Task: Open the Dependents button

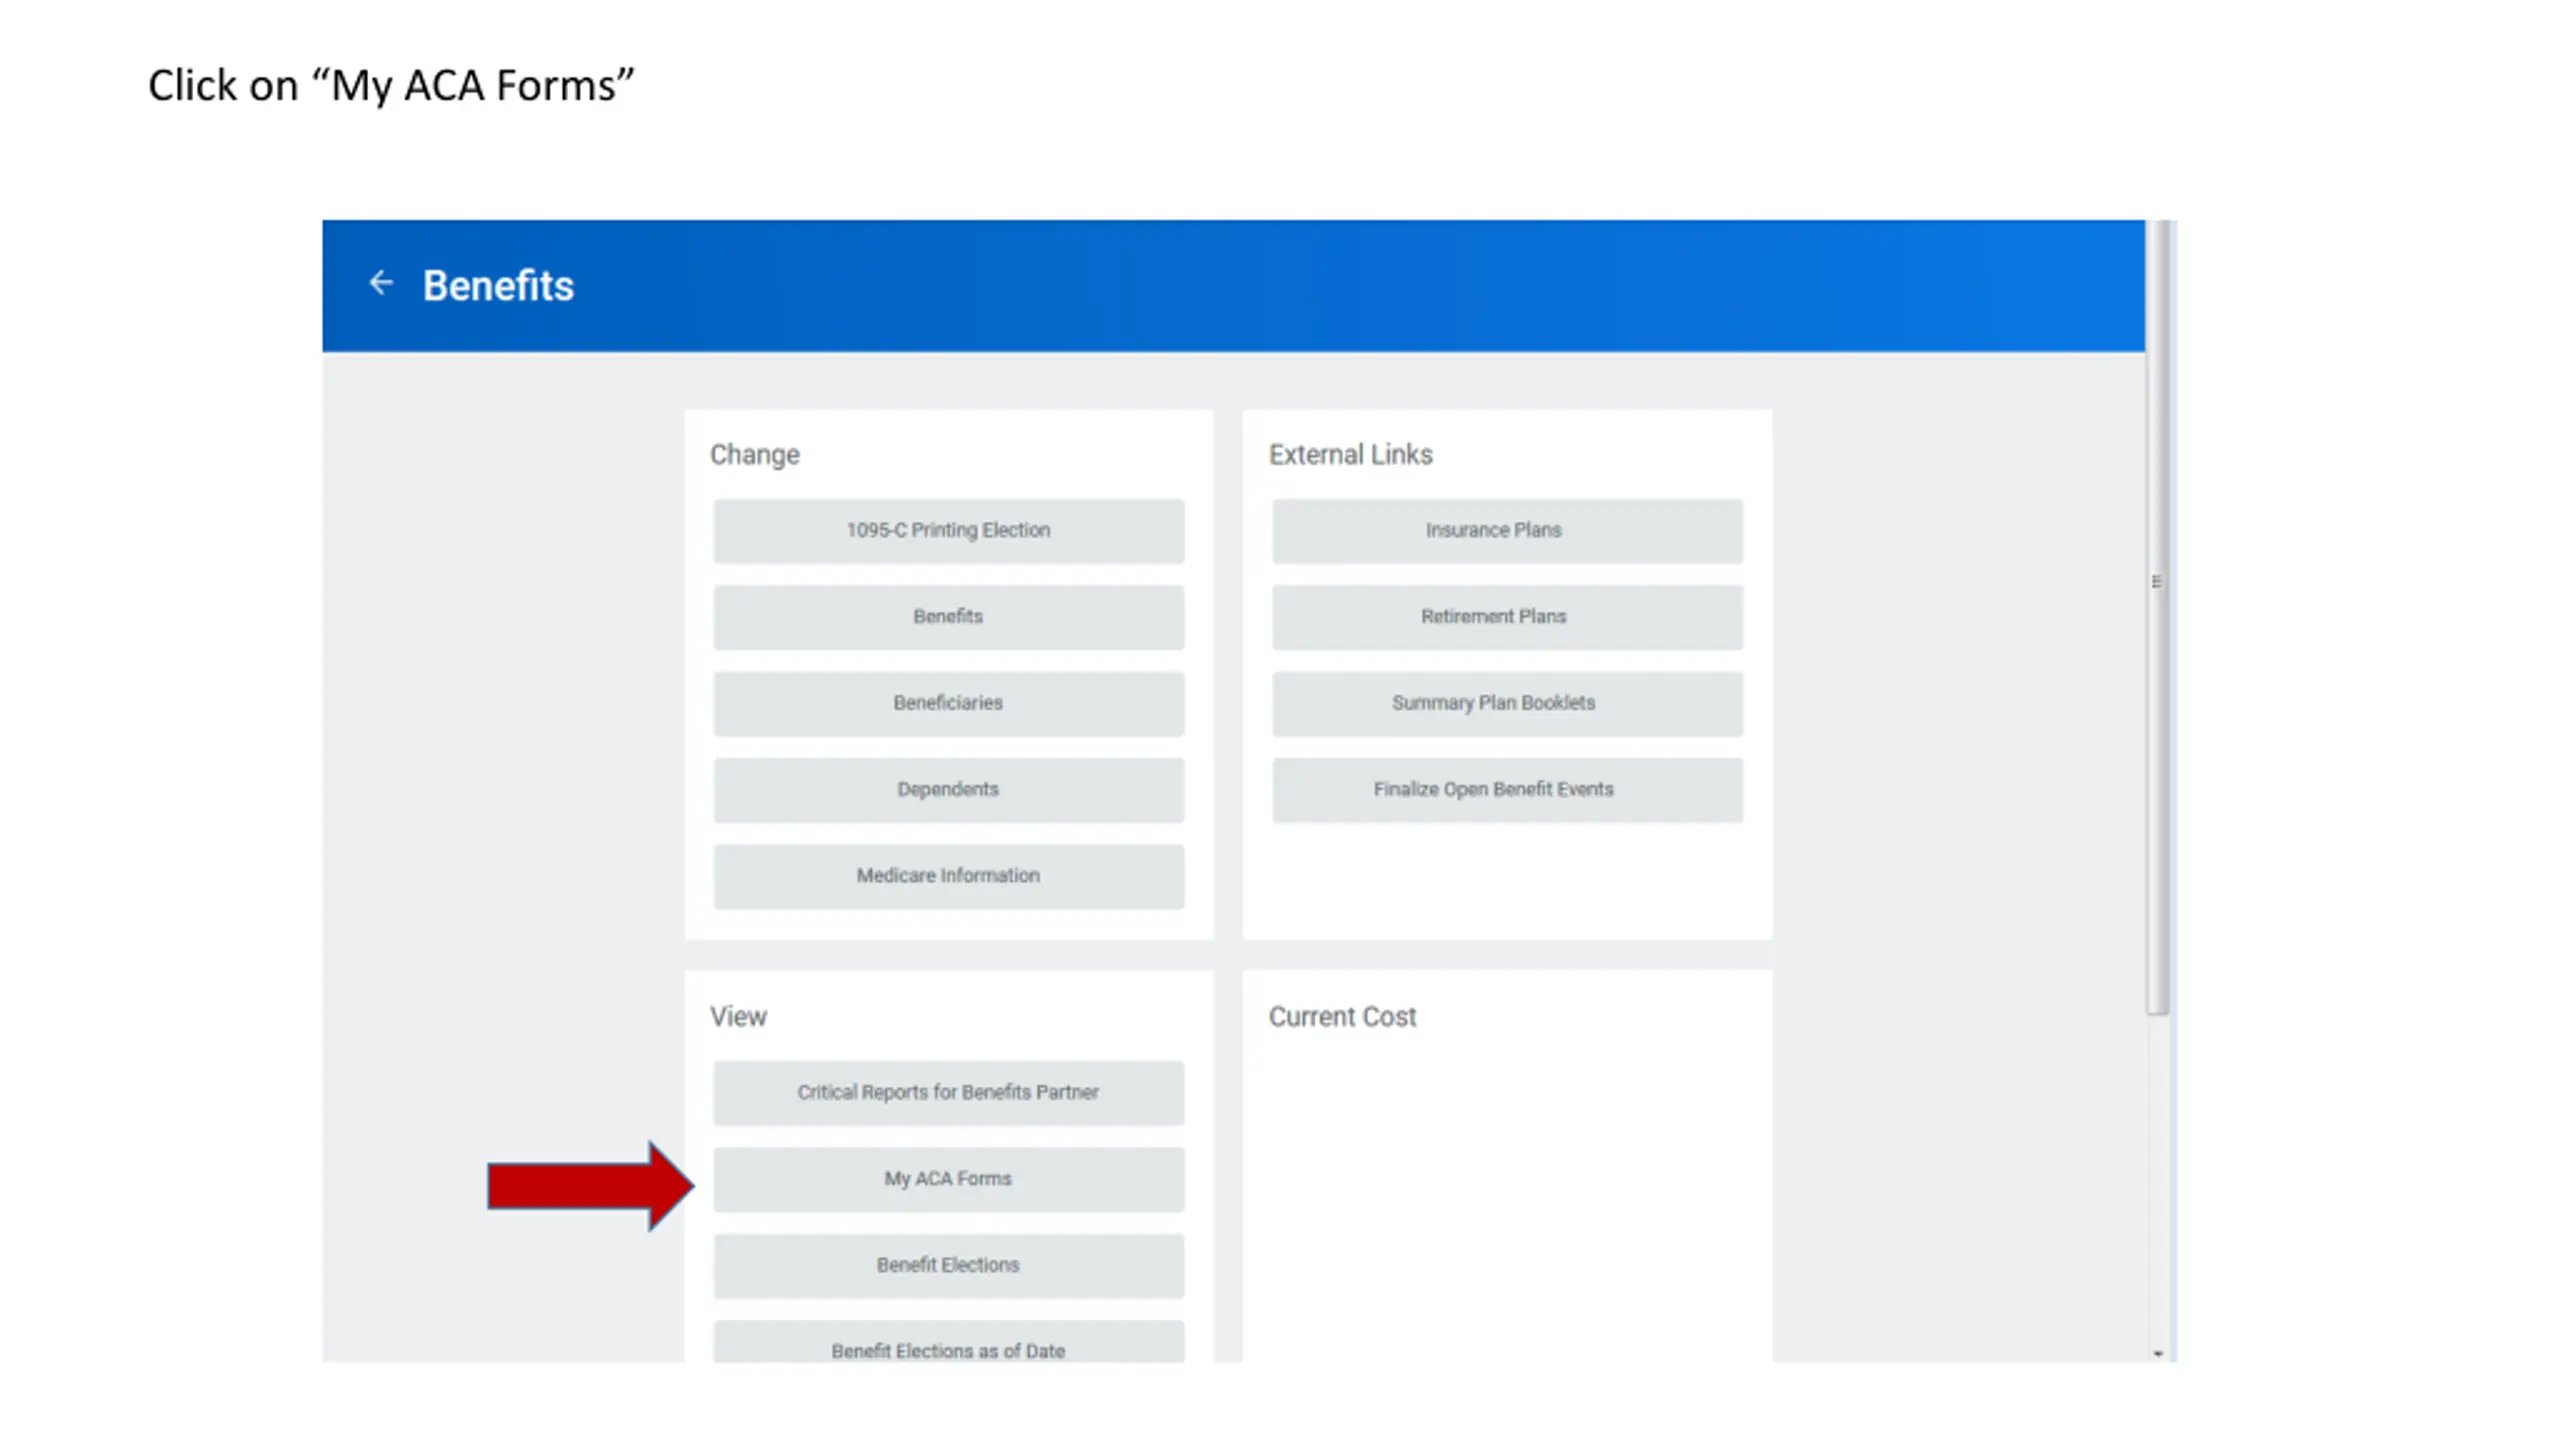Action: [x=948, y=789]
